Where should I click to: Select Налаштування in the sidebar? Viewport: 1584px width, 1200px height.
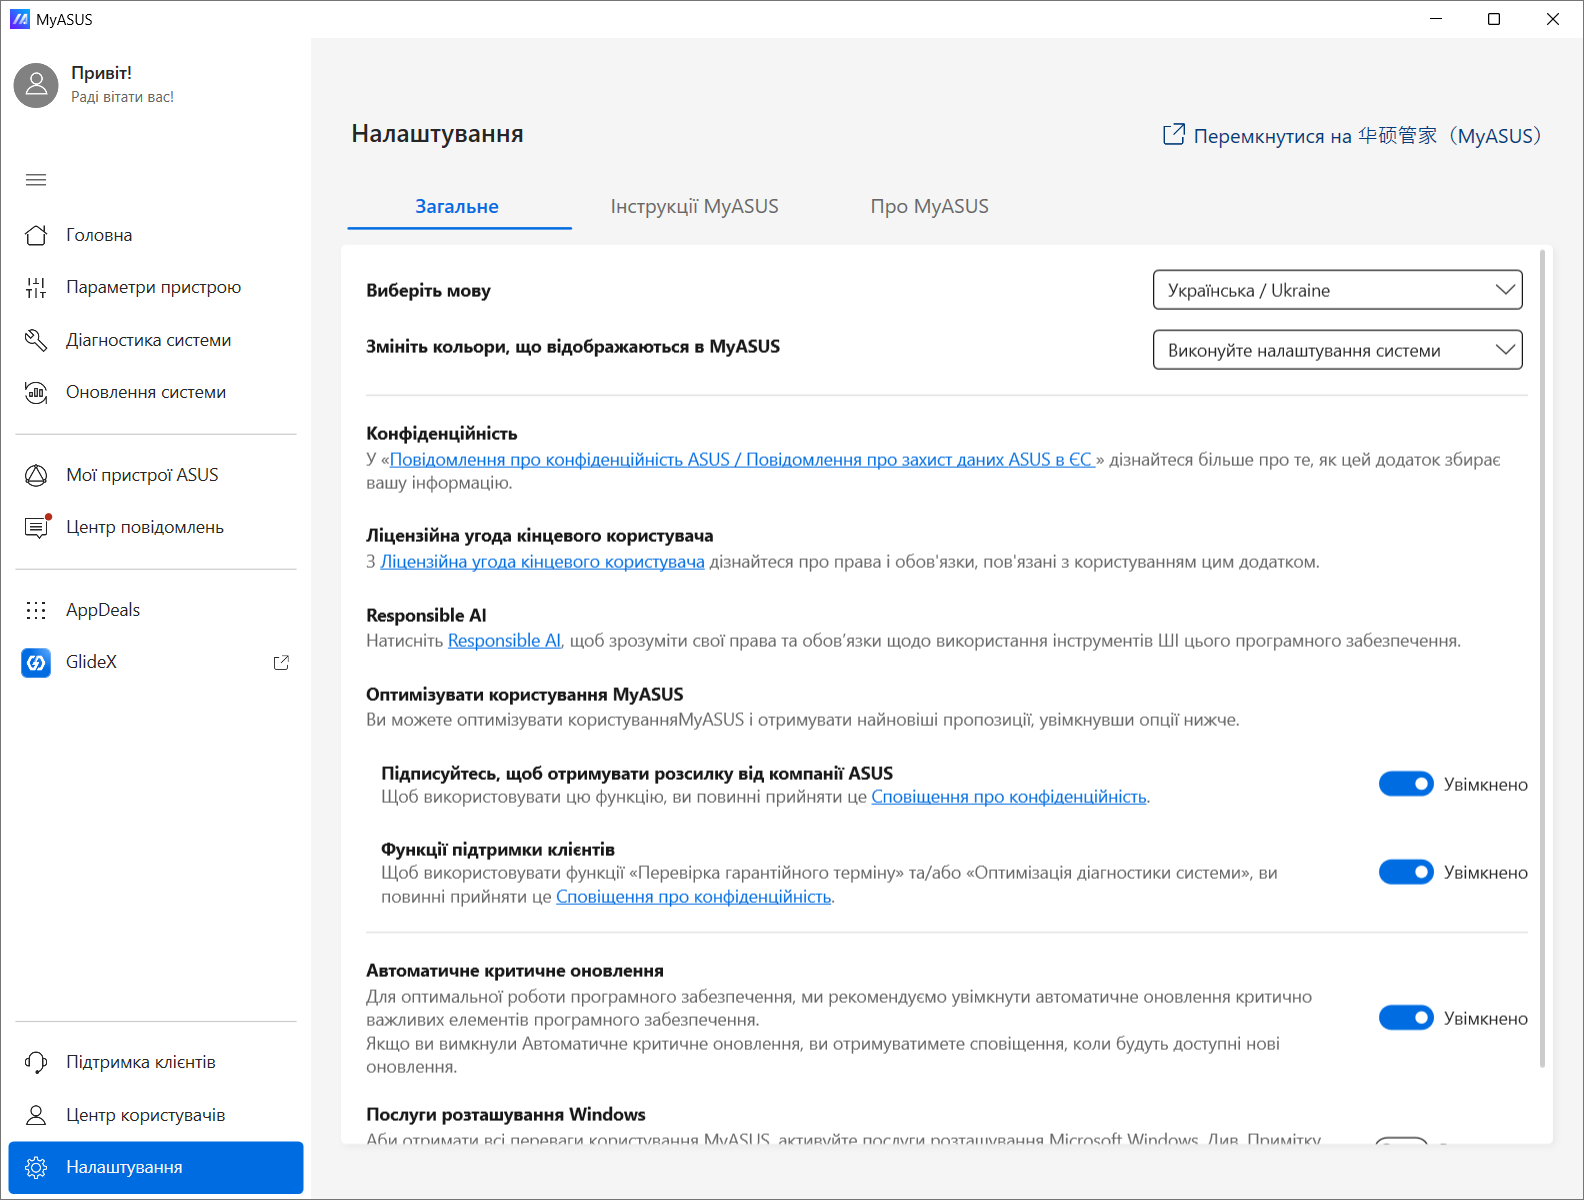(x=156, y=1167)
